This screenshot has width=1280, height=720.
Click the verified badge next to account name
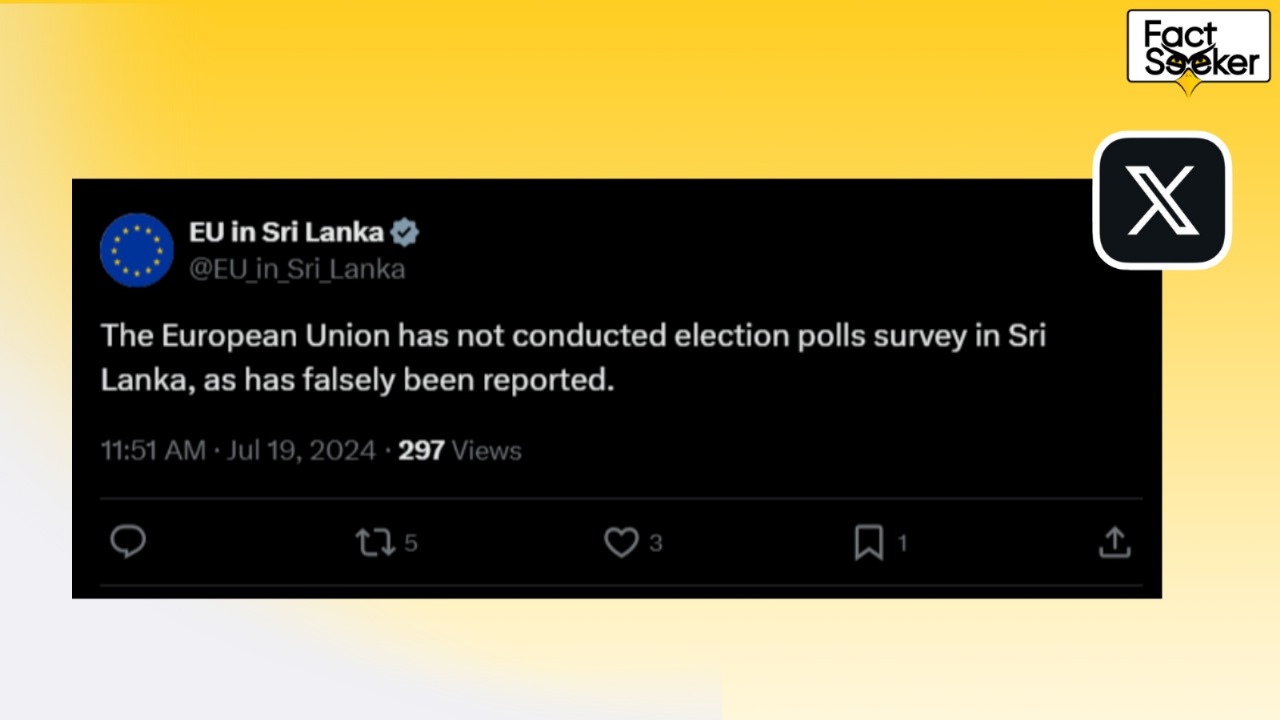pos(404,233)
